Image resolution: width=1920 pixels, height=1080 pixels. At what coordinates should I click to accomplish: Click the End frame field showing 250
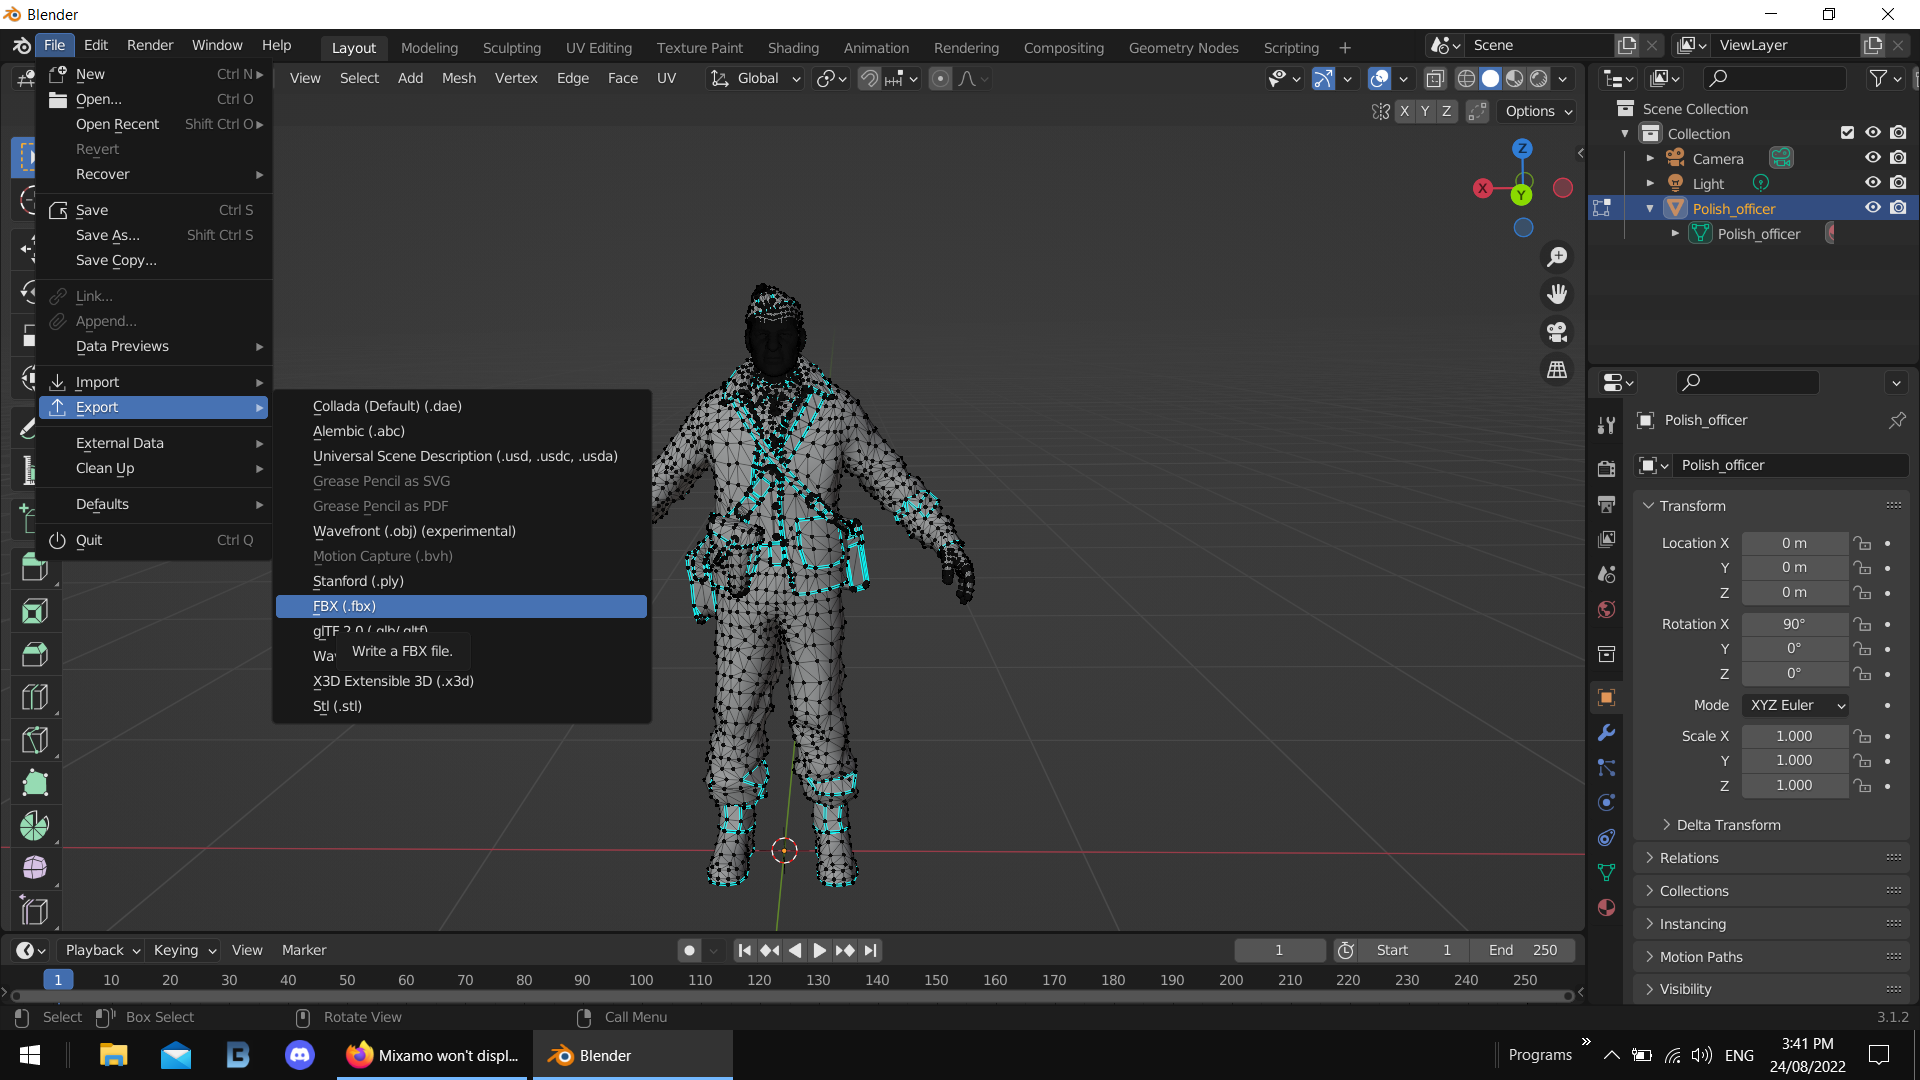tap(1522, 950)
